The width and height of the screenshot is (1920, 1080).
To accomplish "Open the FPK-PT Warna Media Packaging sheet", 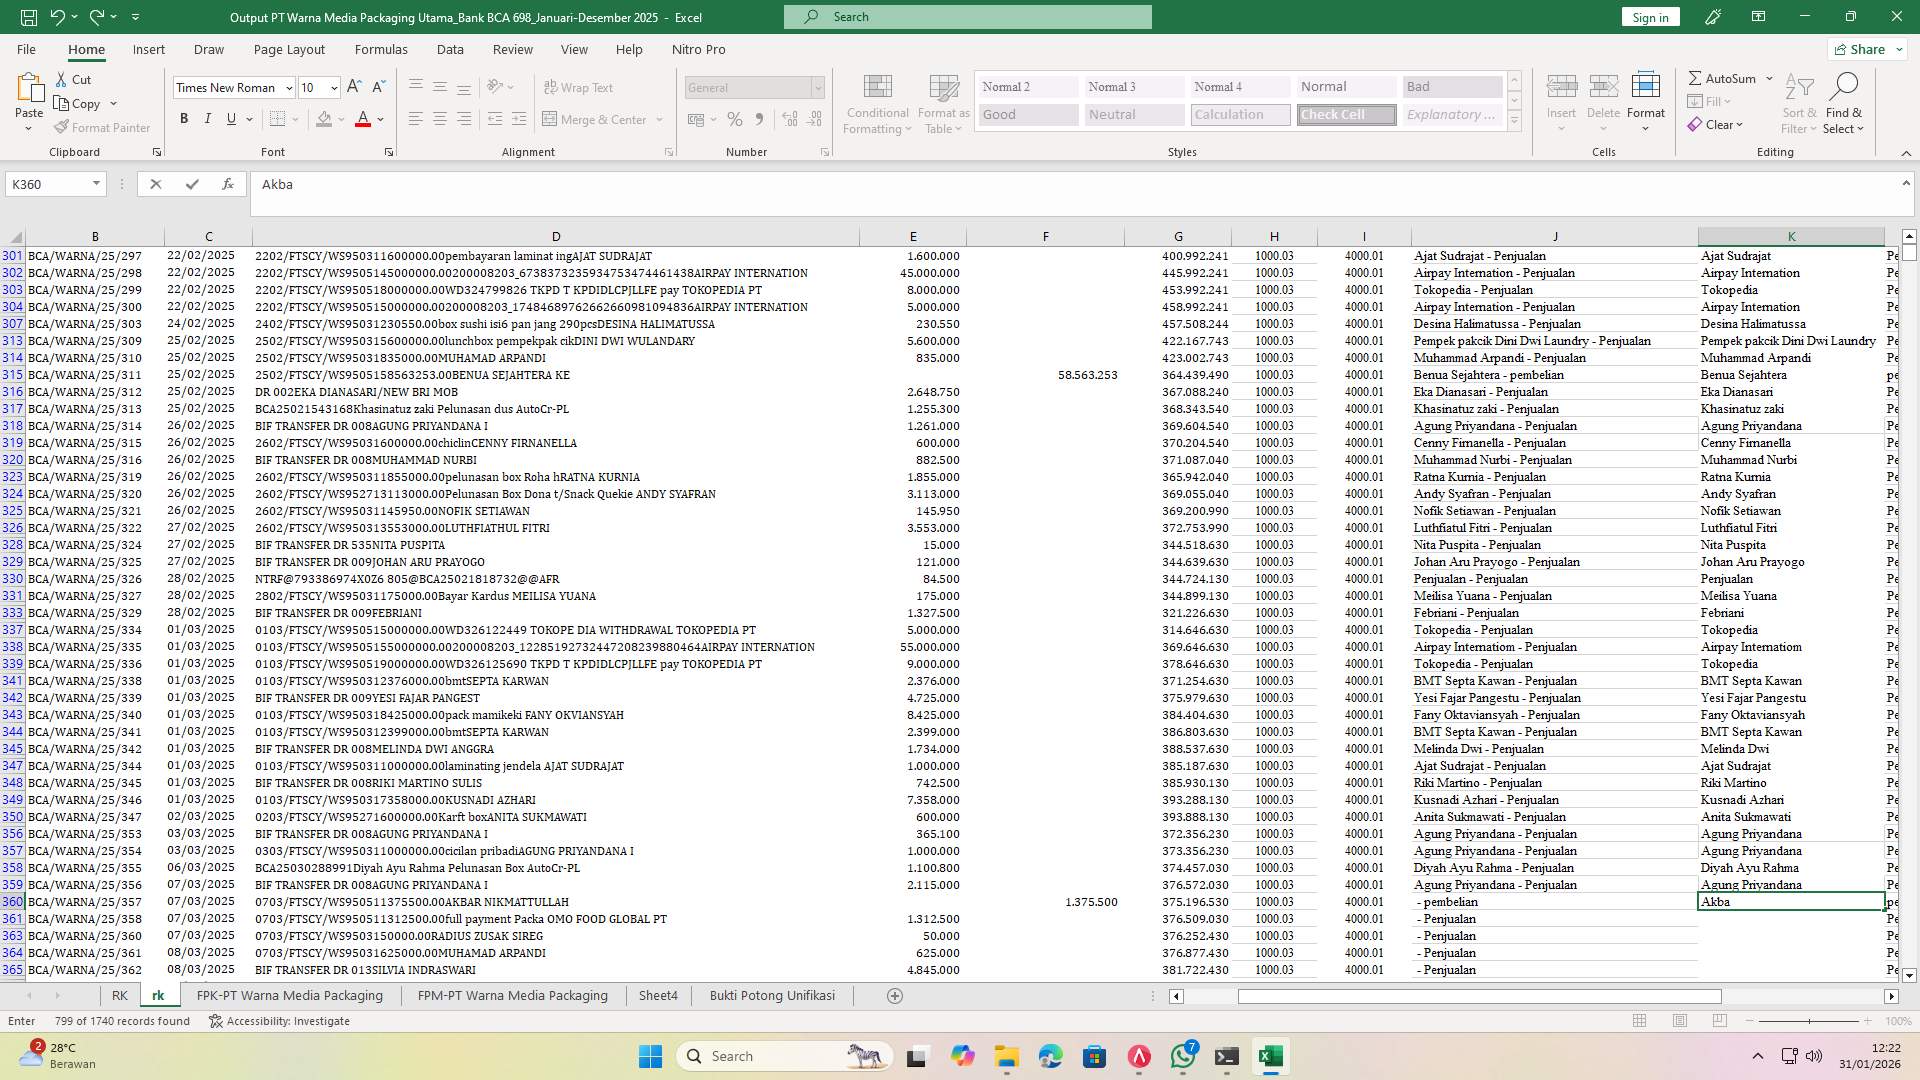I will coord(289,995).
